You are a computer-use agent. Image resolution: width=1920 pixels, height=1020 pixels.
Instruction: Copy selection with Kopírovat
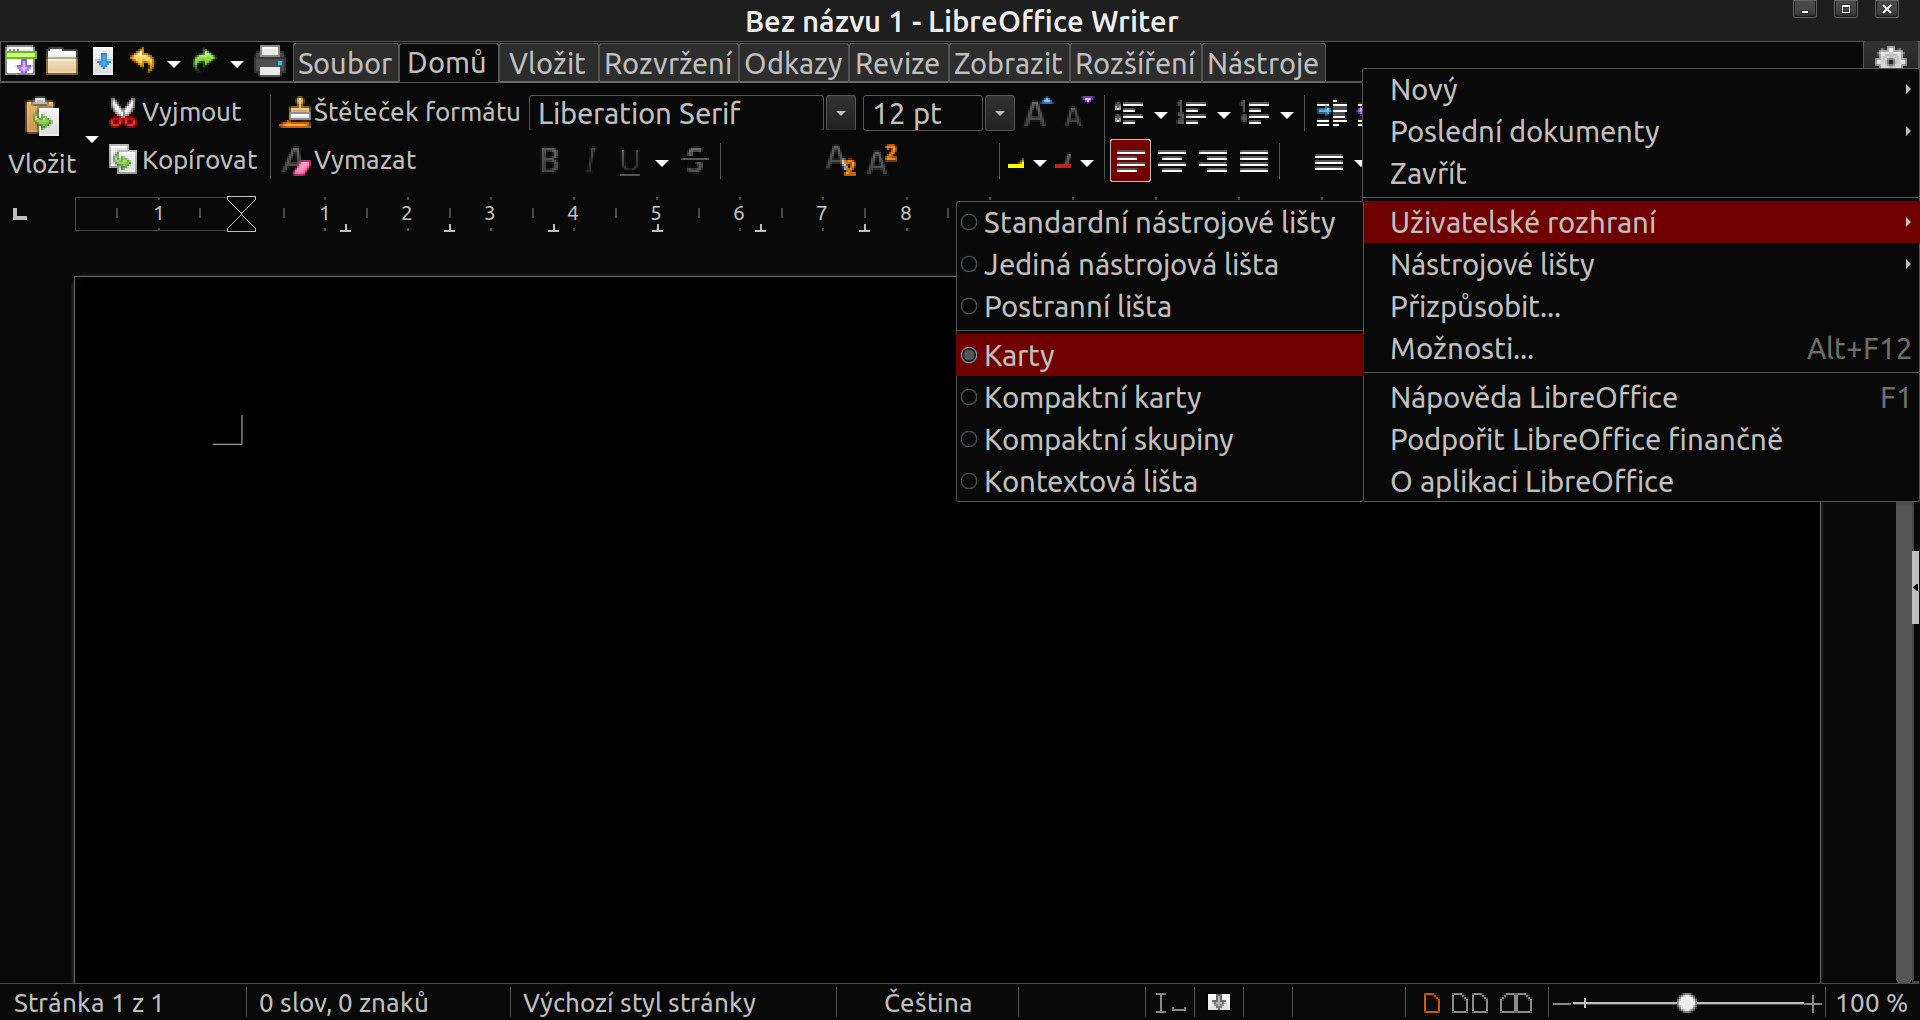pyautogui.click(x=183, y=160)
